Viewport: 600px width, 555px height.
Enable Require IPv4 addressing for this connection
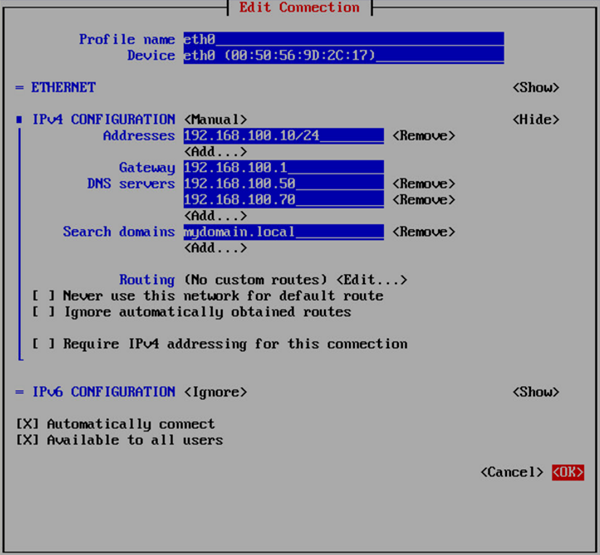220,344
